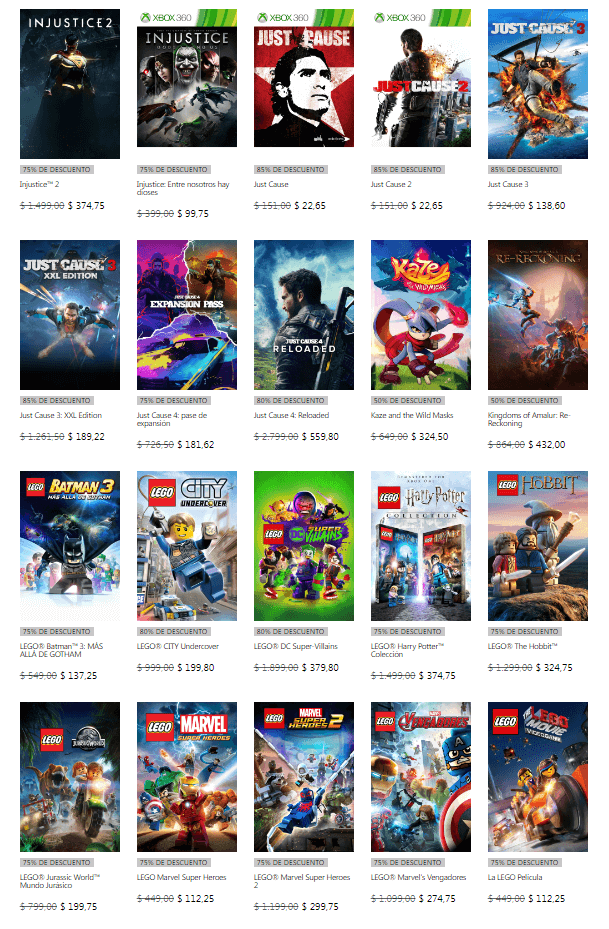This screenshot has width=609, height=929.
Task: Click the LEGO City Undercover cover art
Action: click(187, 546)
